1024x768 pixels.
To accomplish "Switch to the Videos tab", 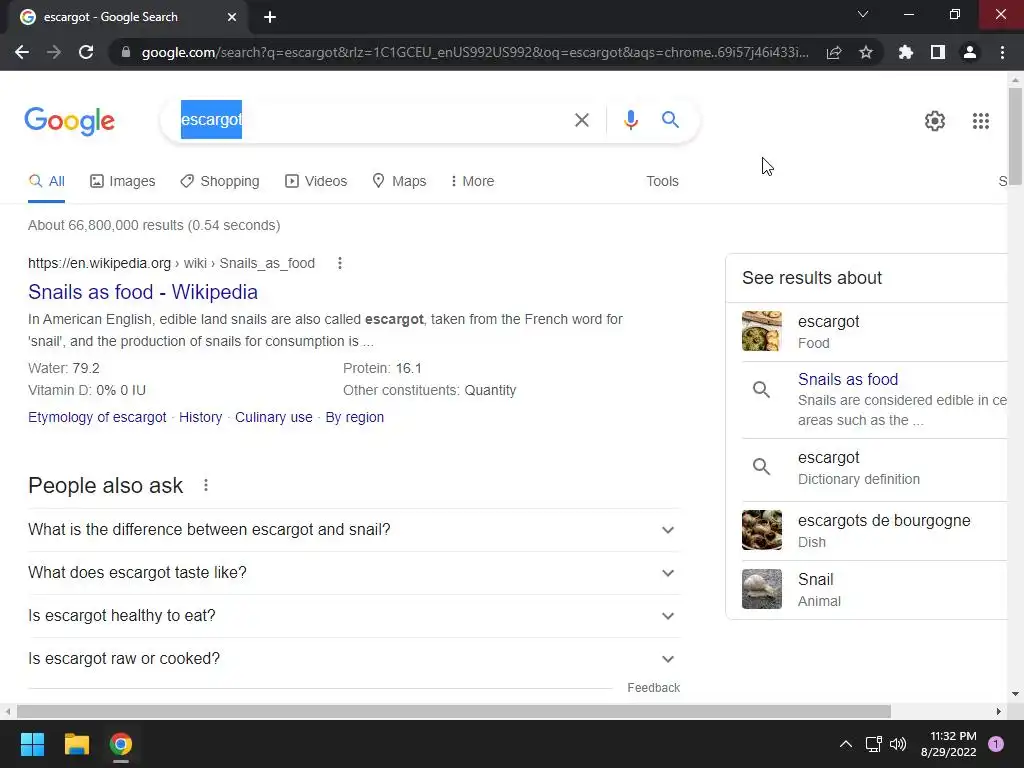I will tap(316, 181).
